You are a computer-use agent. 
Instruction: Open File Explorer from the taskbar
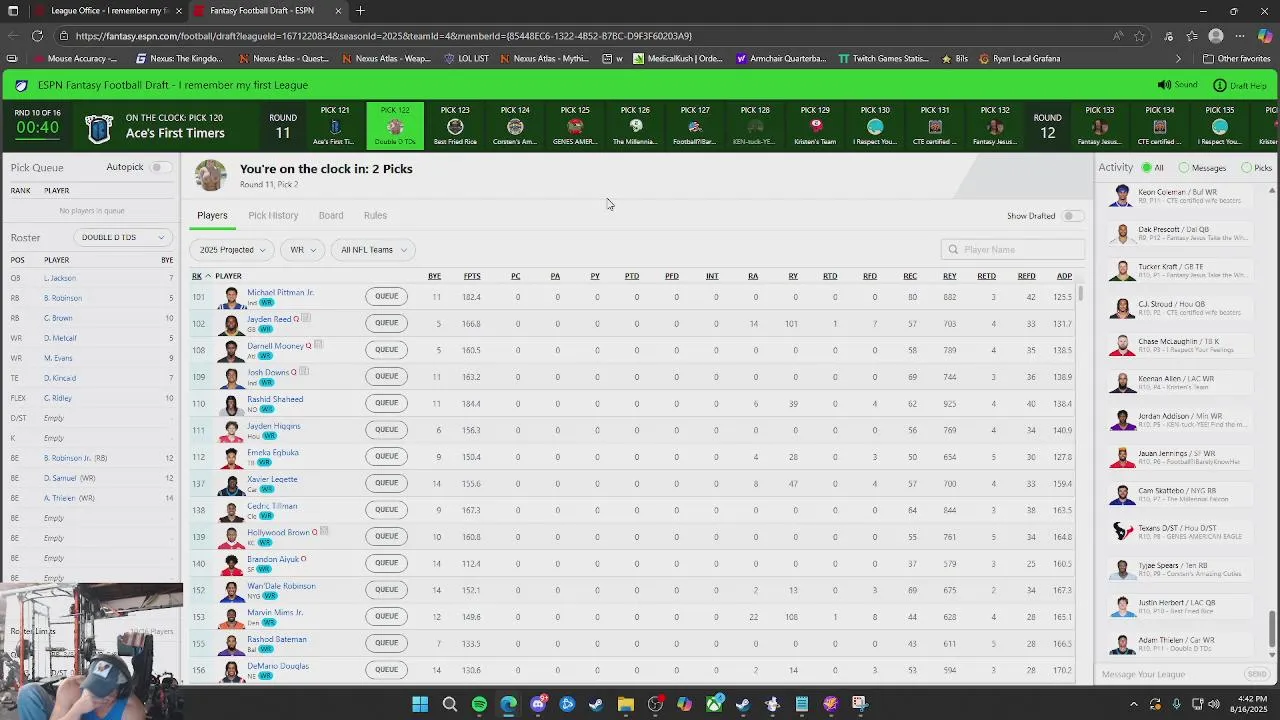point(626,704)
